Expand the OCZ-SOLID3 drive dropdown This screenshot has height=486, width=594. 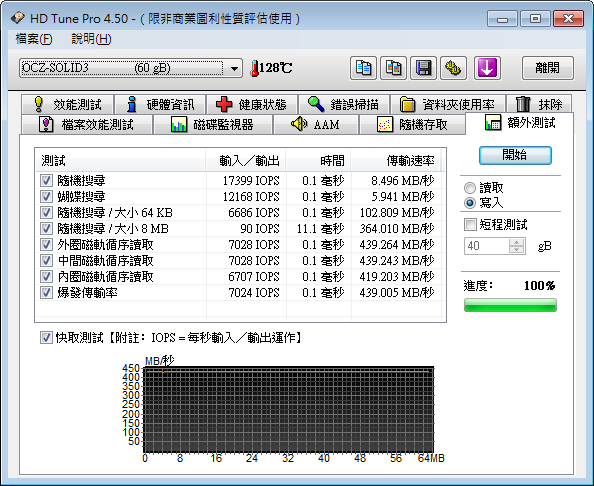pyautogui.click(x=234, y=69)
